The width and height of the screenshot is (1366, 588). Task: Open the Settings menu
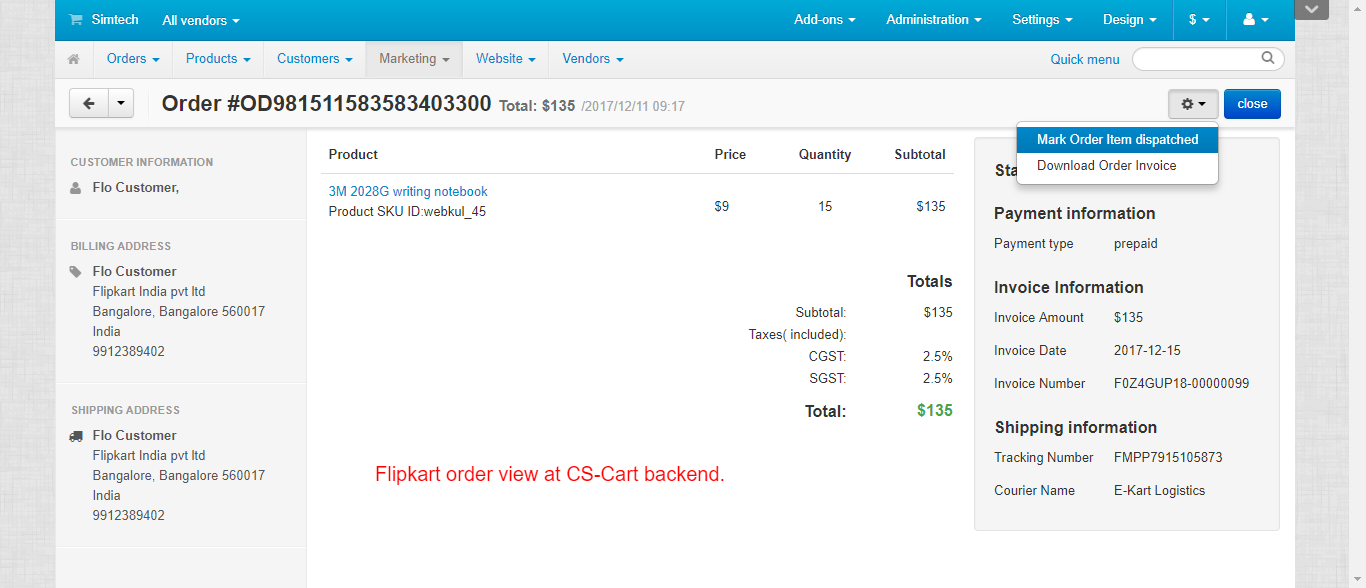(x=1042, y=20)
